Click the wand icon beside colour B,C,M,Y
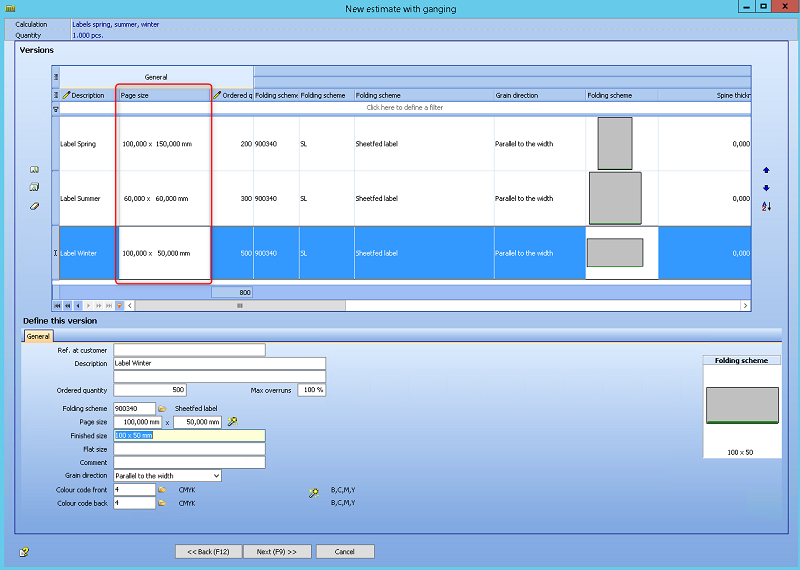 coord(314,492)
